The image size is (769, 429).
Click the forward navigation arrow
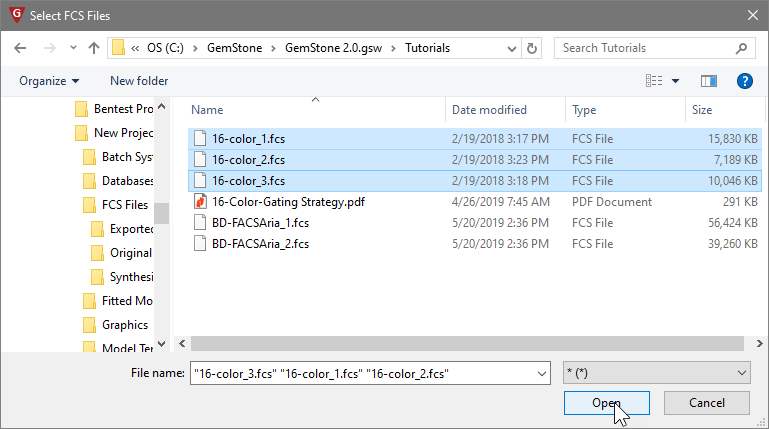click(50, 48)
